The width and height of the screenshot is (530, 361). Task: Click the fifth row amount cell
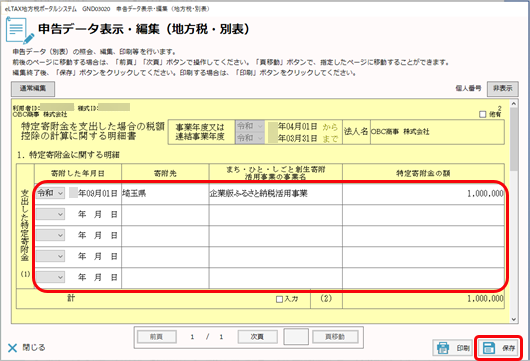[x=423, y=278]
